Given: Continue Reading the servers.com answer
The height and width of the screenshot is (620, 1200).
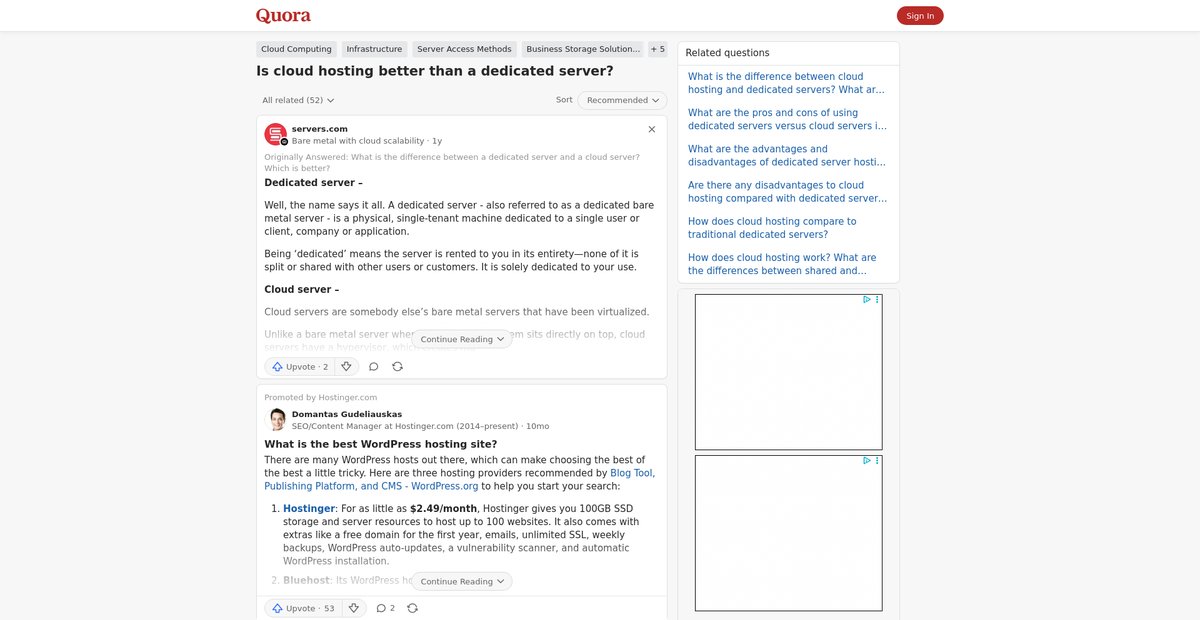Looking at the screenshot, I should coord(462,339).
